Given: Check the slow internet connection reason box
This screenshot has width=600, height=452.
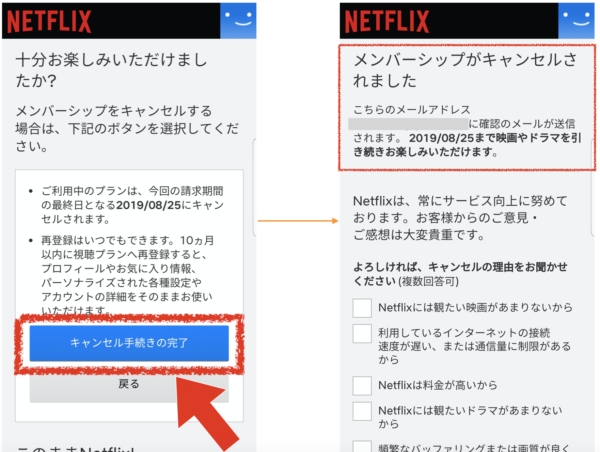Looking at the screenshot, I should coord(362,333).
